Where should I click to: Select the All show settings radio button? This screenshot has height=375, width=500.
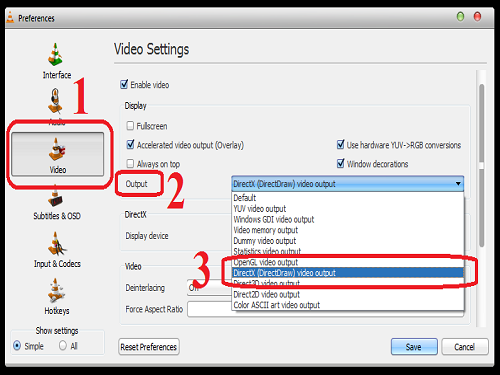[x=63, y=345]
